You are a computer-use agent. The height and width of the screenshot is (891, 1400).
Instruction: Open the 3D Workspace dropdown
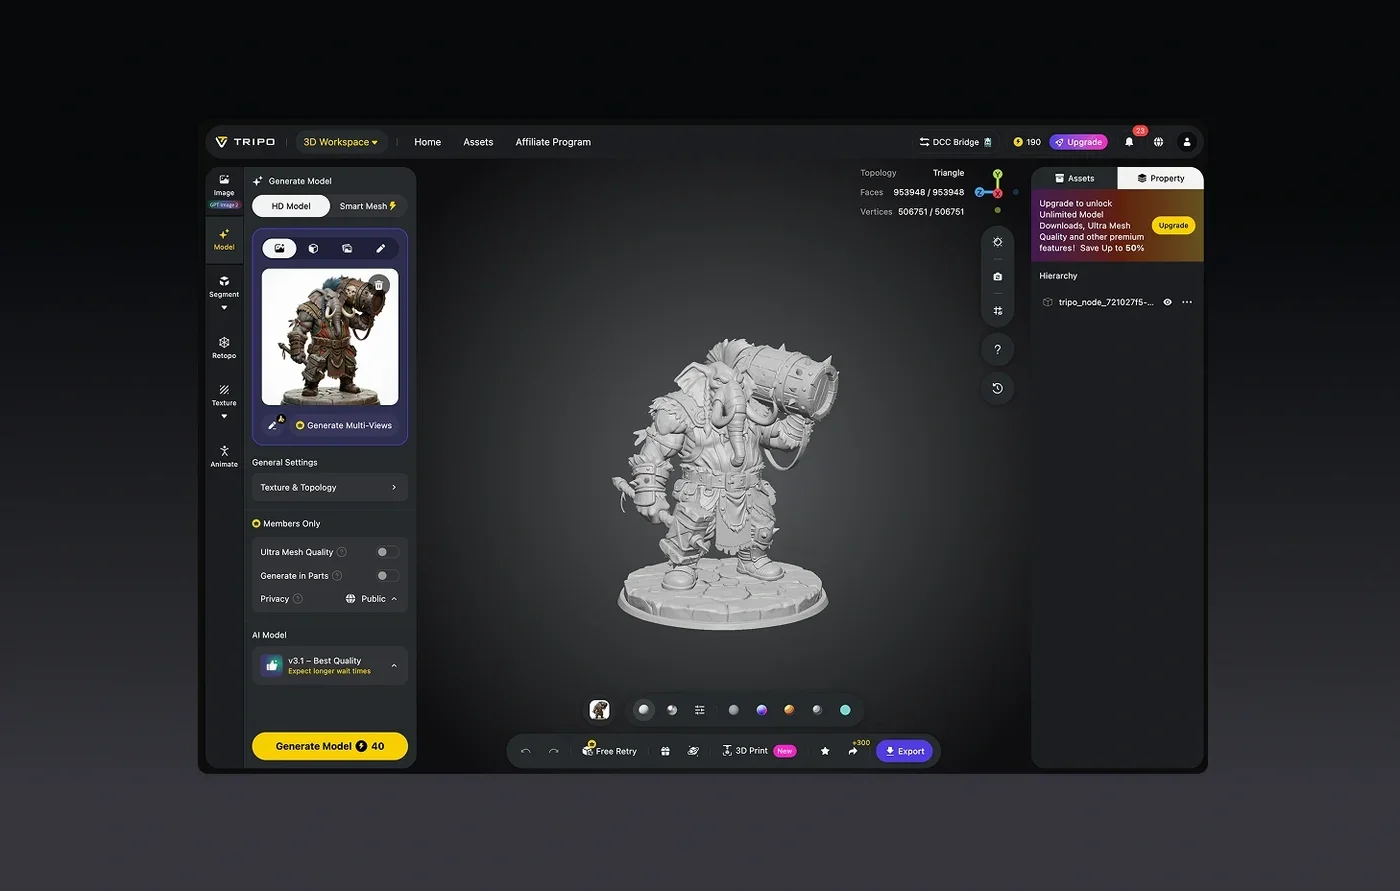coord(341,142)
